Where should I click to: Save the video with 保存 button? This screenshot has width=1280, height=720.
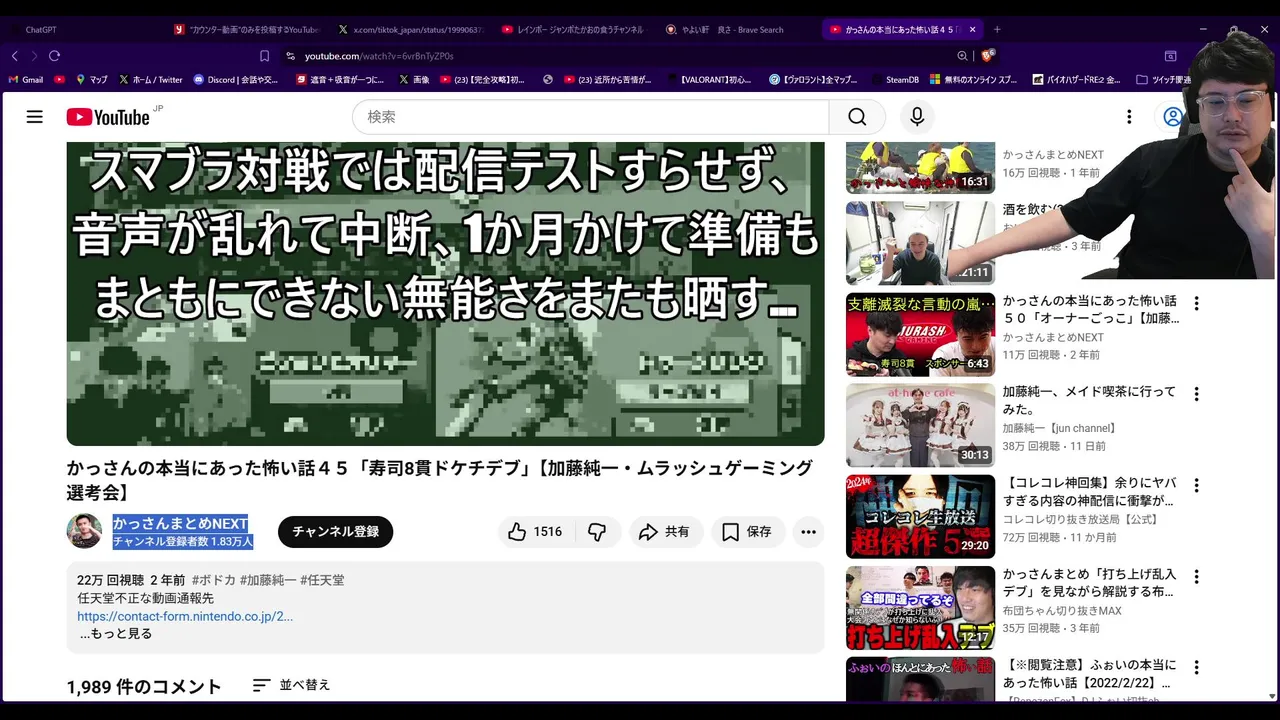[748, 532]
